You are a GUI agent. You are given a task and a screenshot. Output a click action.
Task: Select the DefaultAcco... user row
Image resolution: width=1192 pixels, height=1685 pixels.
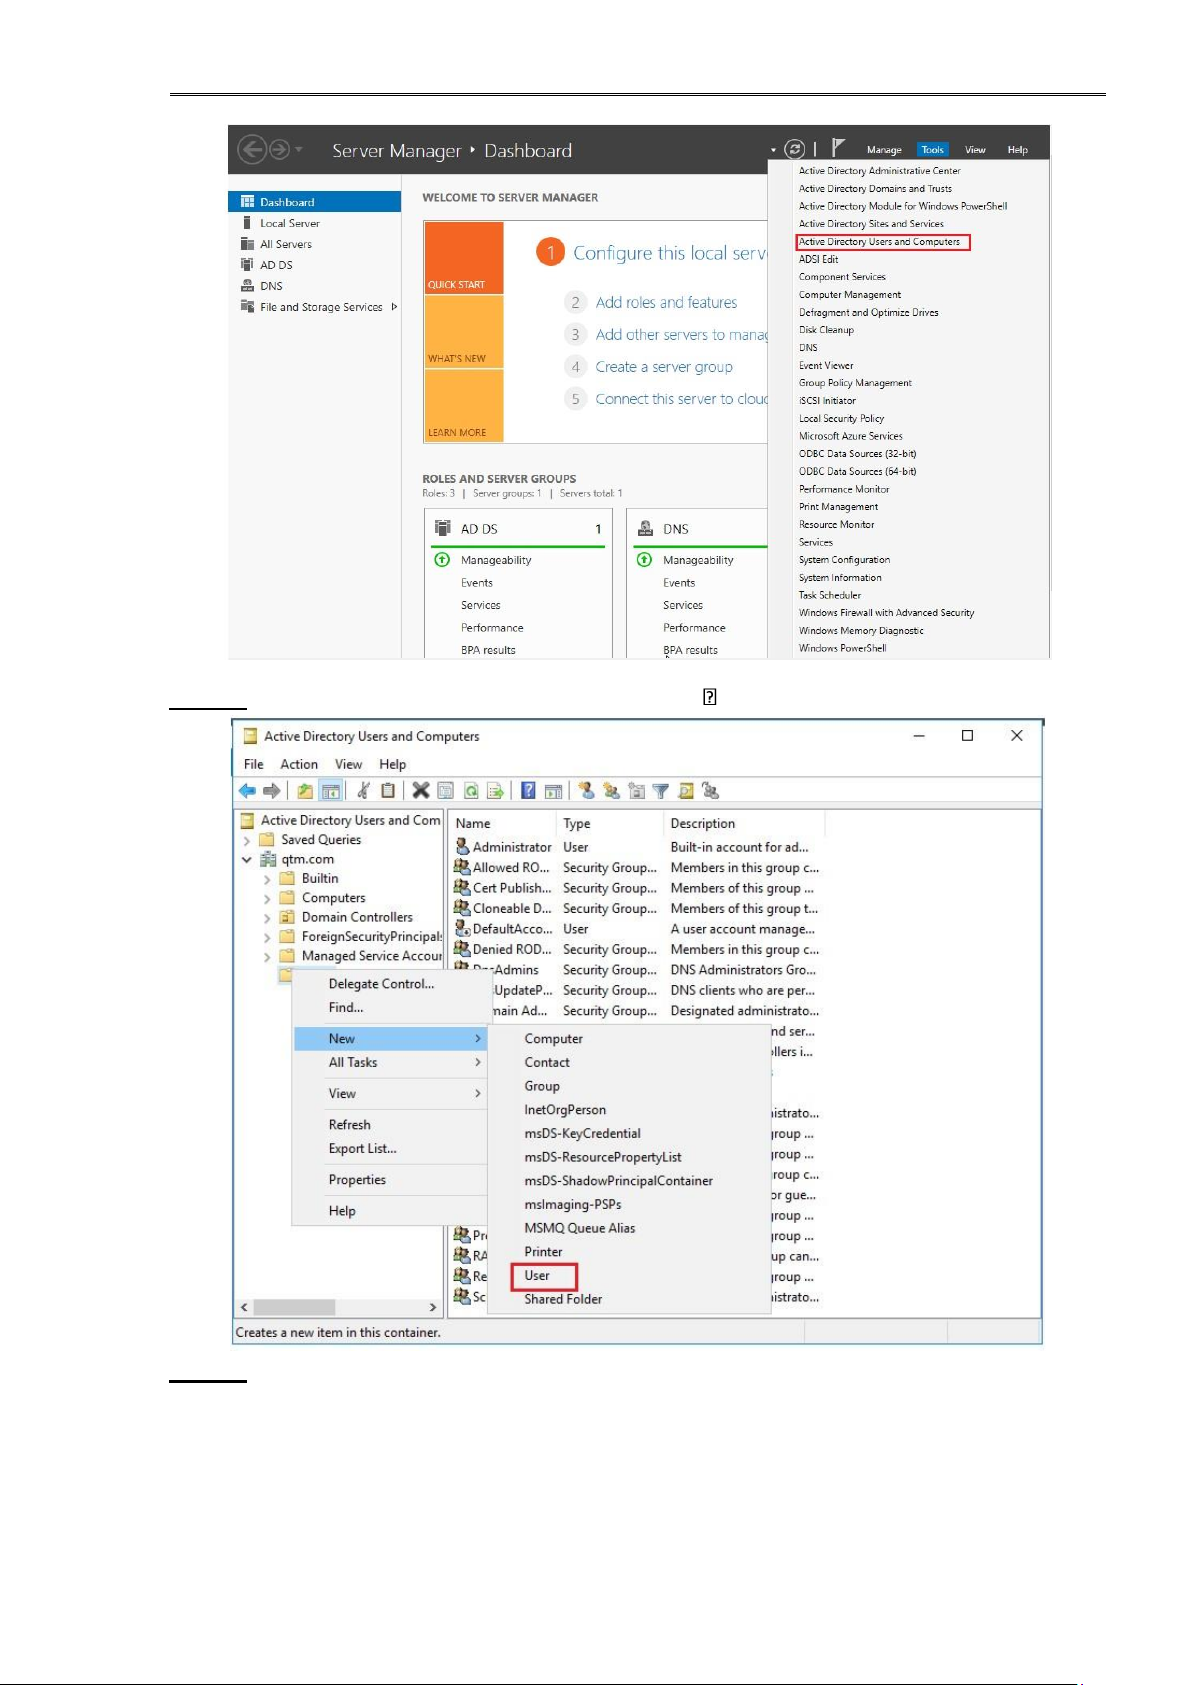coord(637,929)
